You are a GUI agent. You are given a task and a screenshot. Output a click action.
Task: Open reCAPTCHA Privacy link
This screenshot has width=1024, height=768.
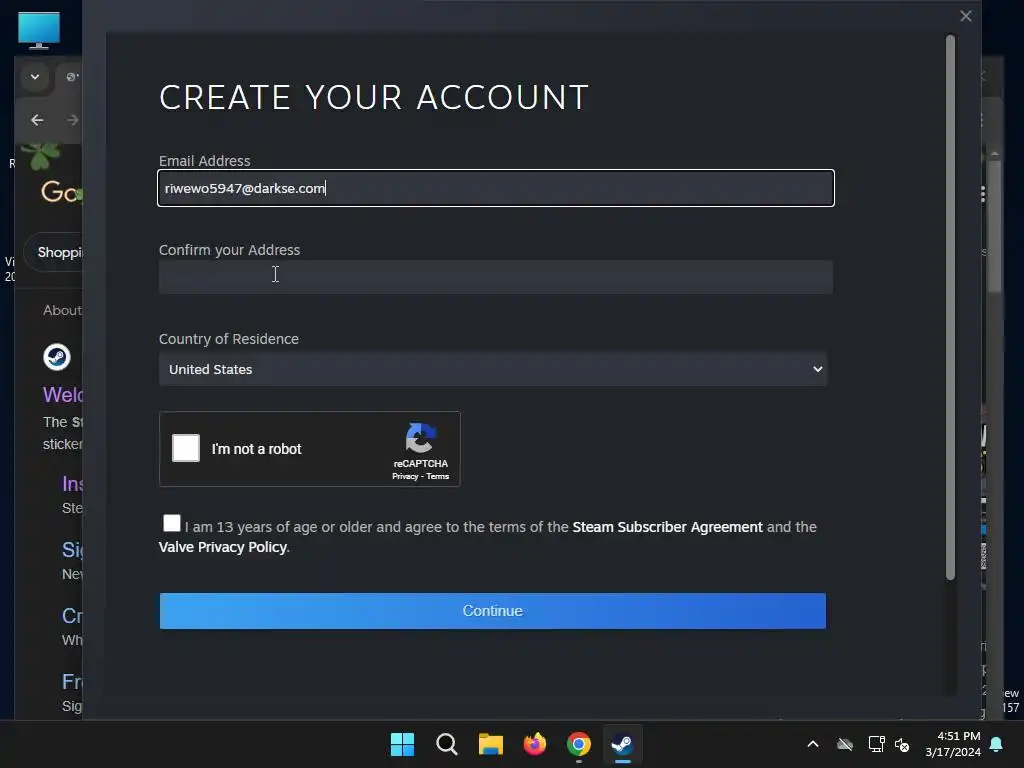[x=405, y=477]
